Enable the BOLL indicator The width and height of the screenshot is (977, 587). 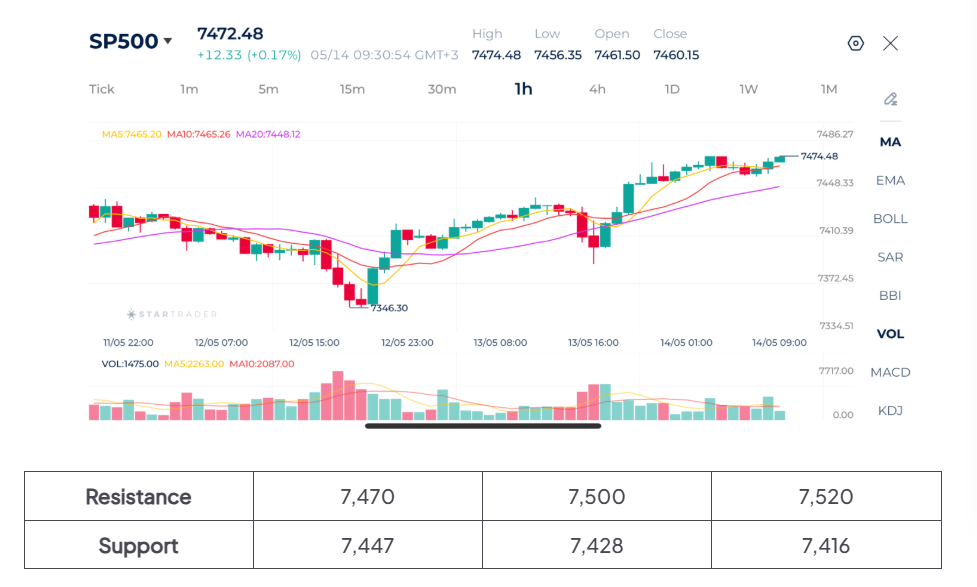[x=890, y=219]
